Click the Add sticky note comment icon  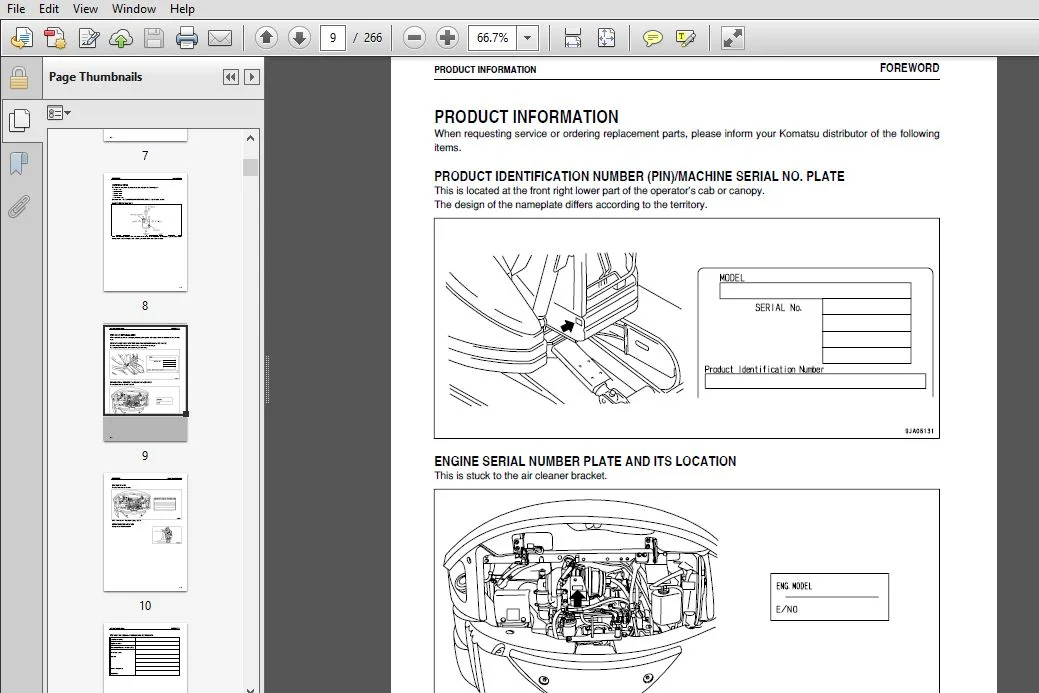653,38
